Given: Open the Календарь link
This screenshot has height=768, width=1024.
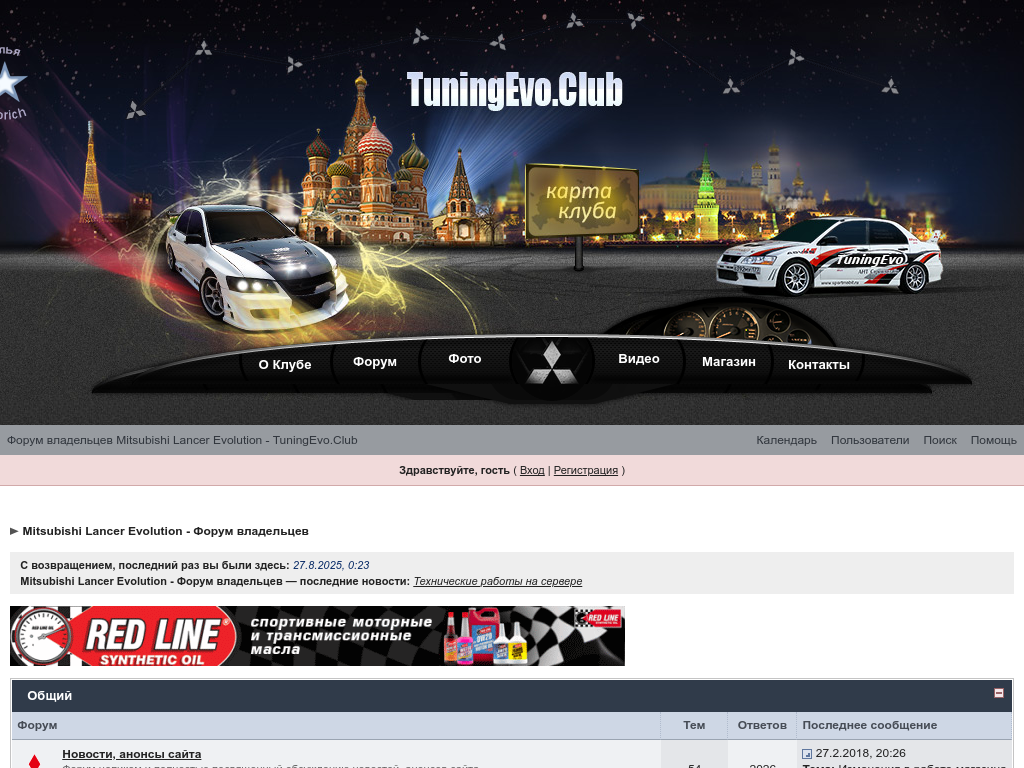Looking at the screenshot, I should (786, 440).
